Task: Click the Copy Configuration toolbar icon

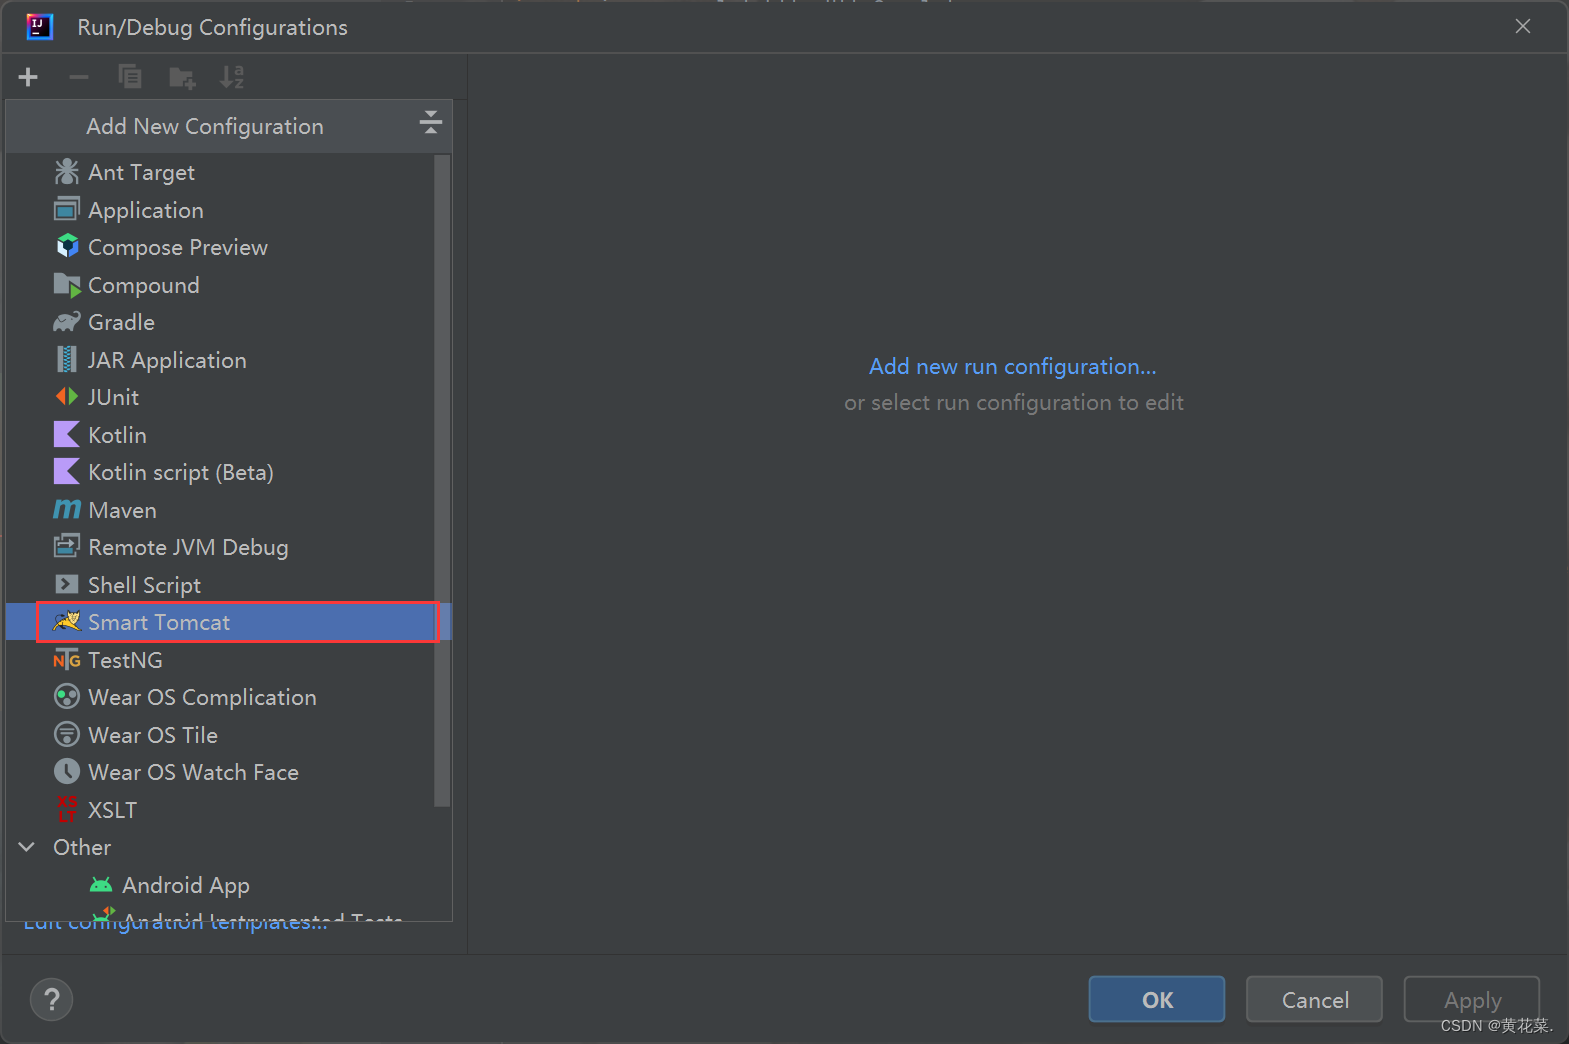Action: [x=130, y=77]
